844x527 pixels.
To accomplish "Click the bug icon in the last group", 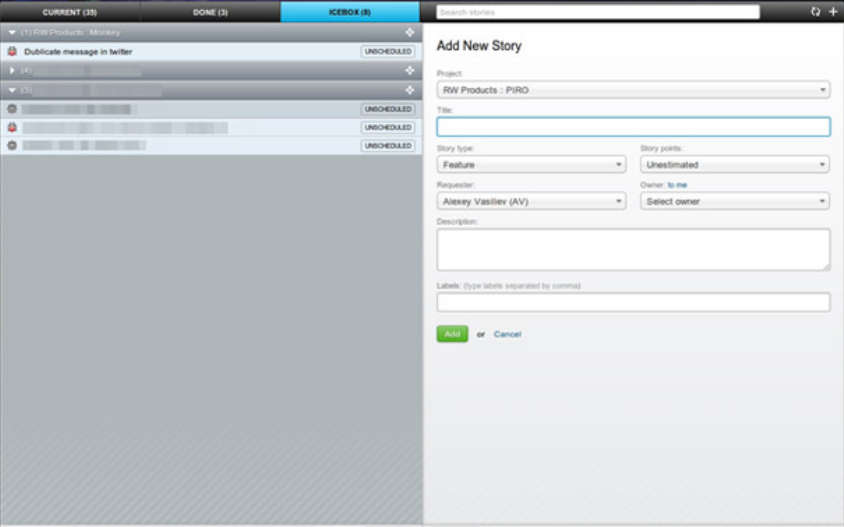I will coord(12,128).
